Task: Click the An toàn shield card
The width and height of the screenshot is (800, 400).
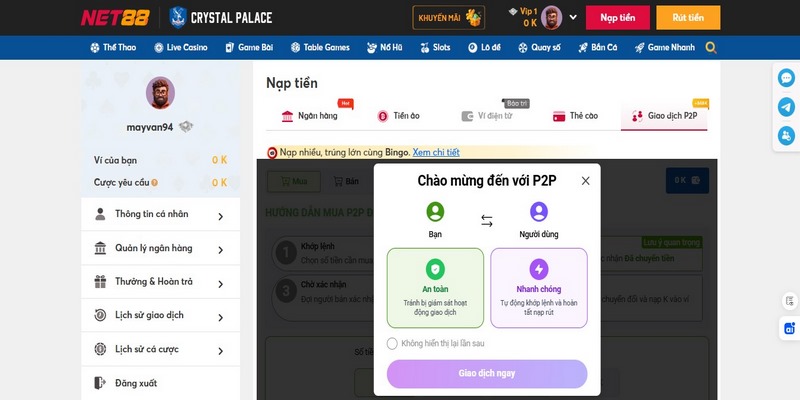Action: pyautogui.click(x=435, y=288)
